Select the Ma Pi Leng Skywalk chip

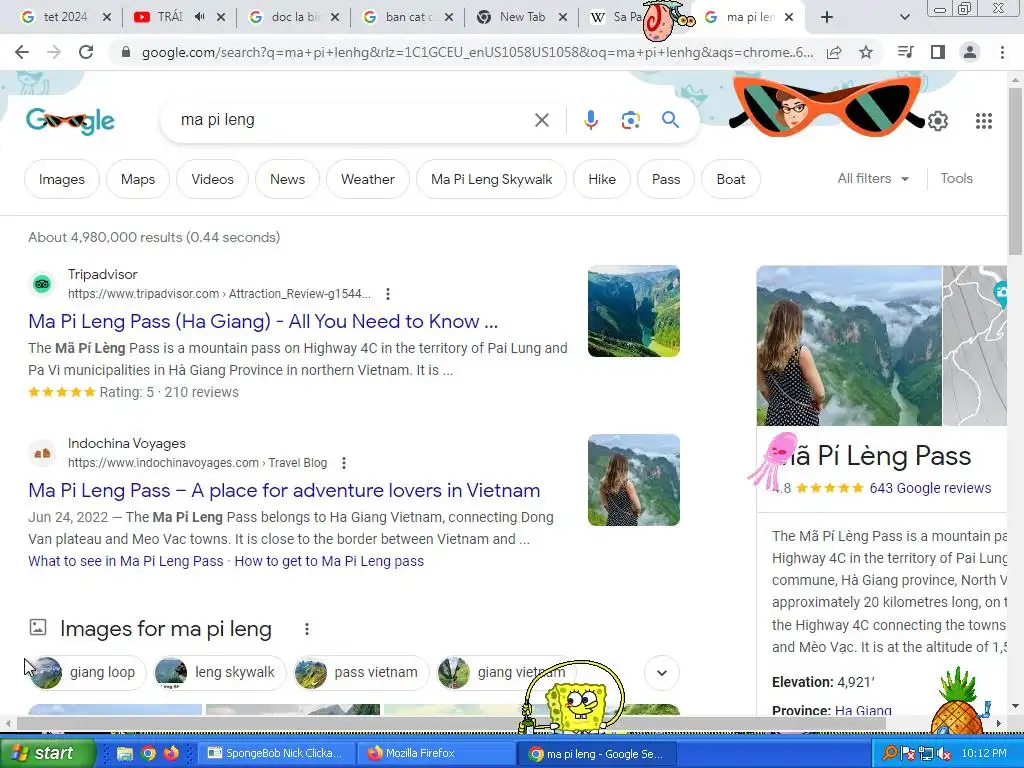tap(492, 179)
